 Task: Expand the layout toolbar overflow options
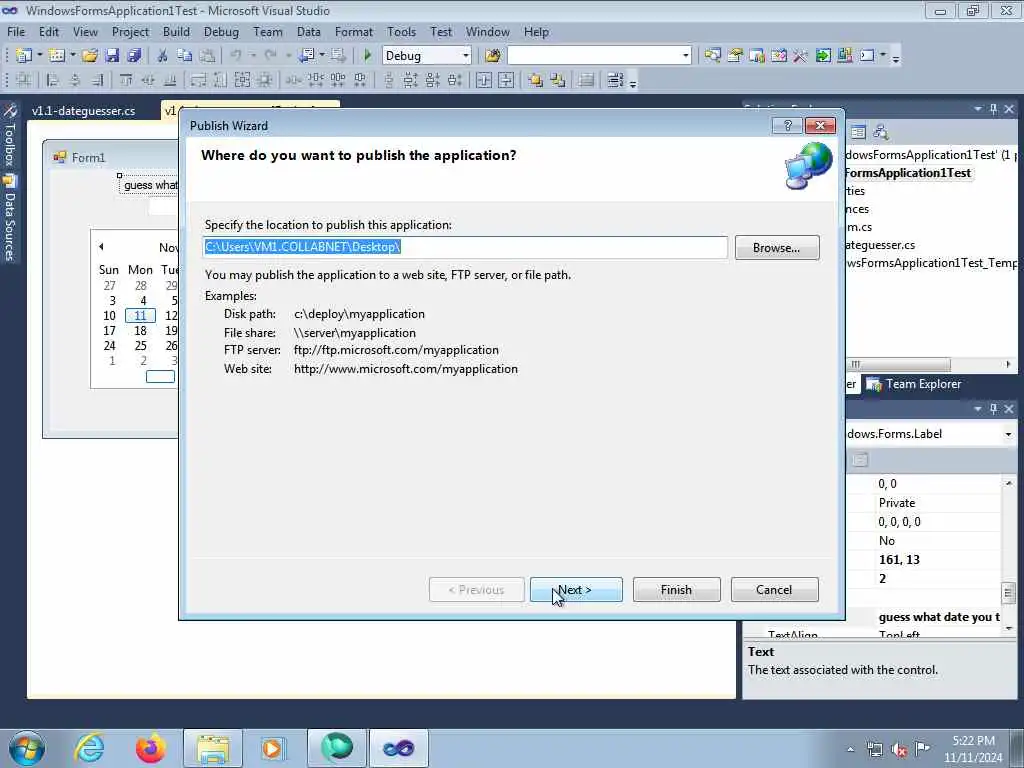[x=632, y=82]
